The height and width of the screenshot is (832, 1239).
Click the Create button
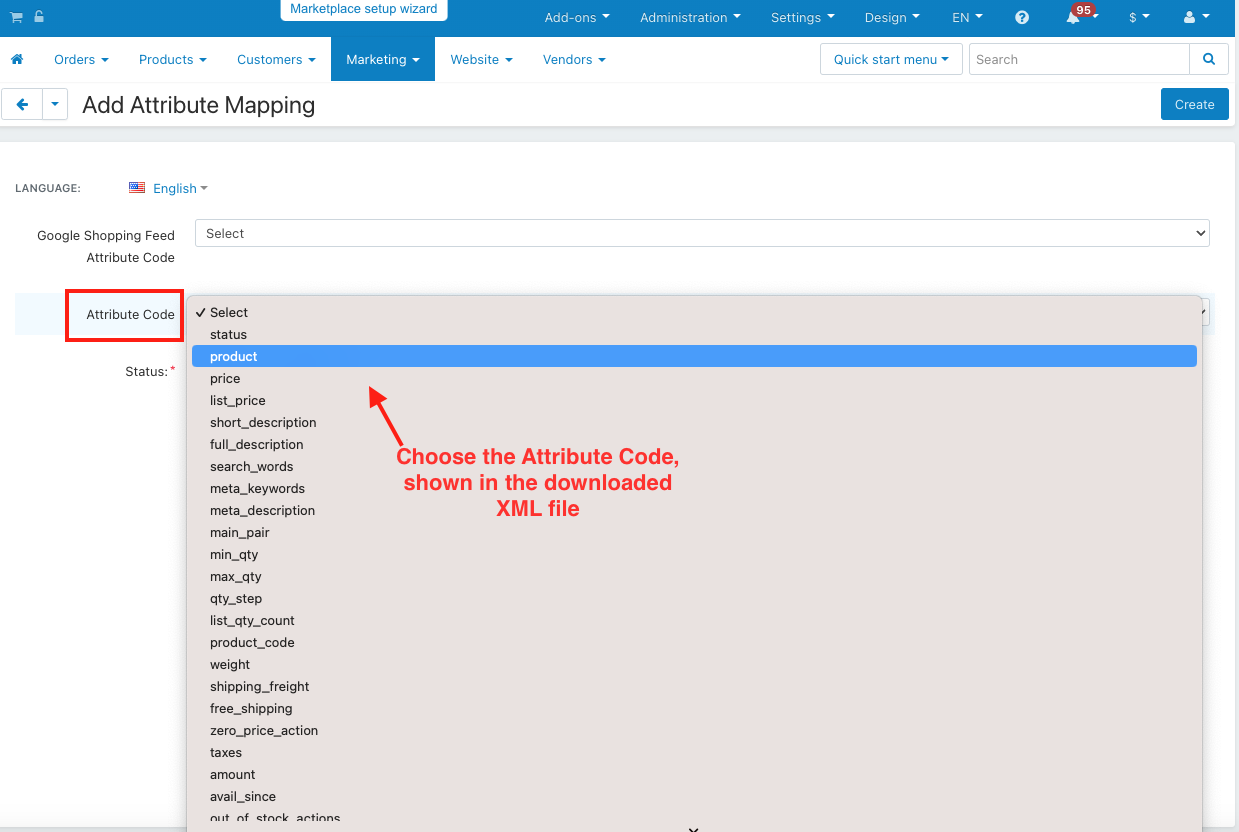[x=1194, y=104]
